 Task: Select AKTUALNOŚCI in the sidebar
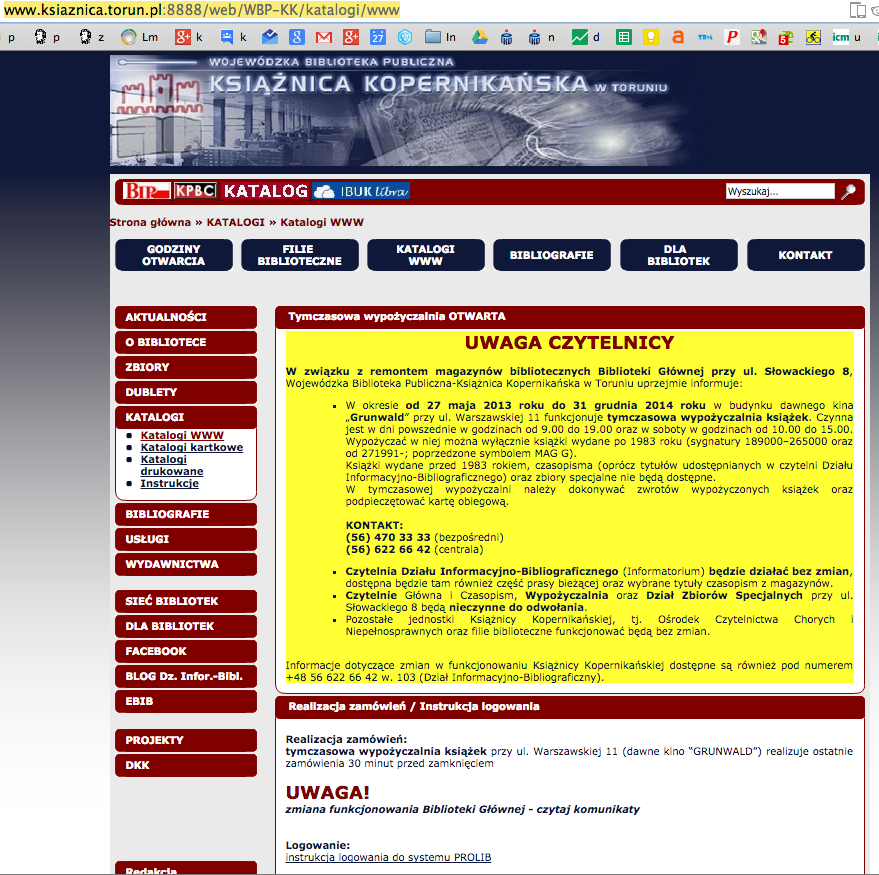coord(186,317)
